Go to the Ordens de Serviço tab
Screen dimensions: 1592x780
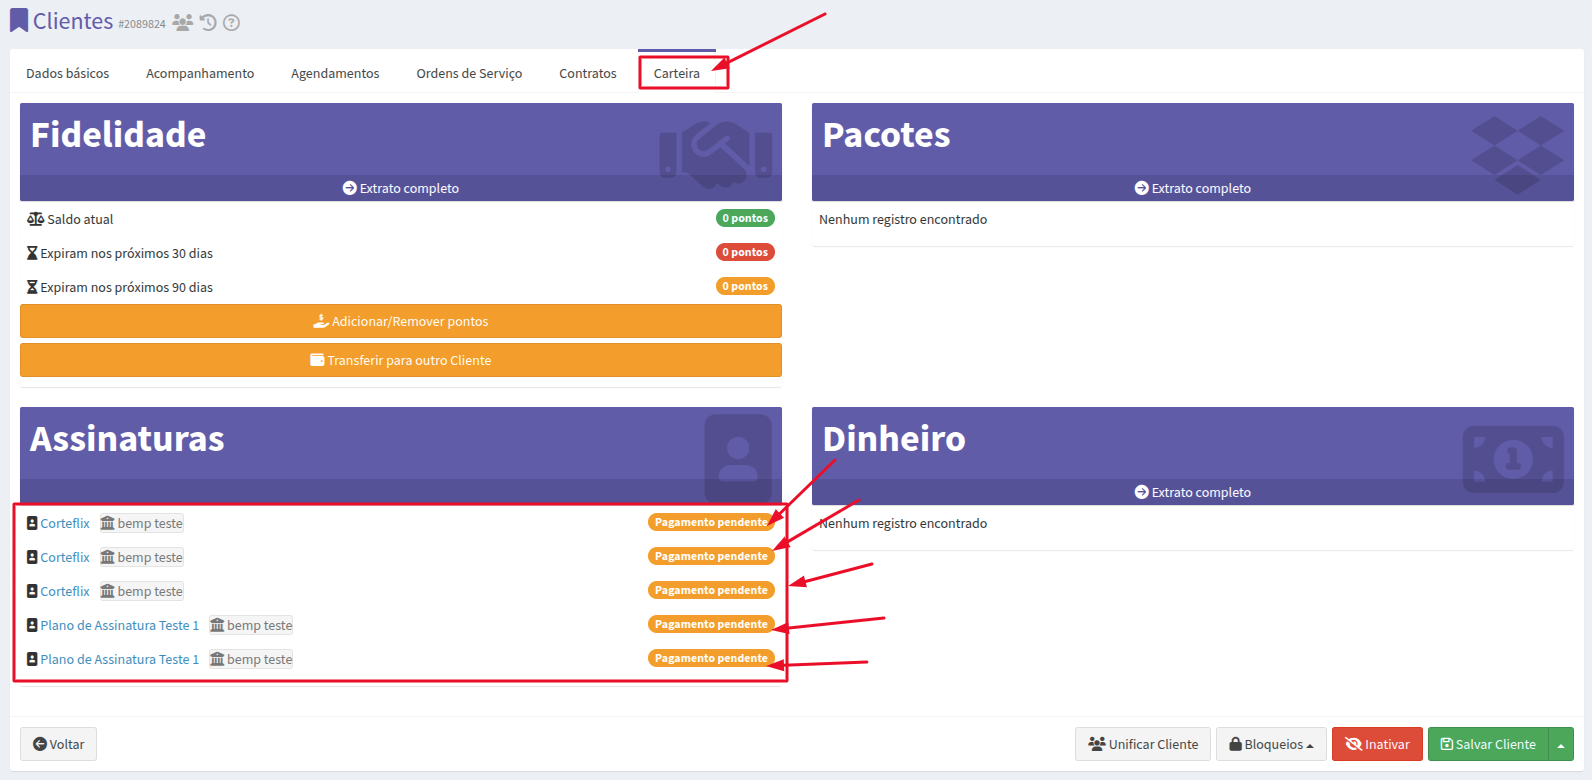tap(469, 73)
